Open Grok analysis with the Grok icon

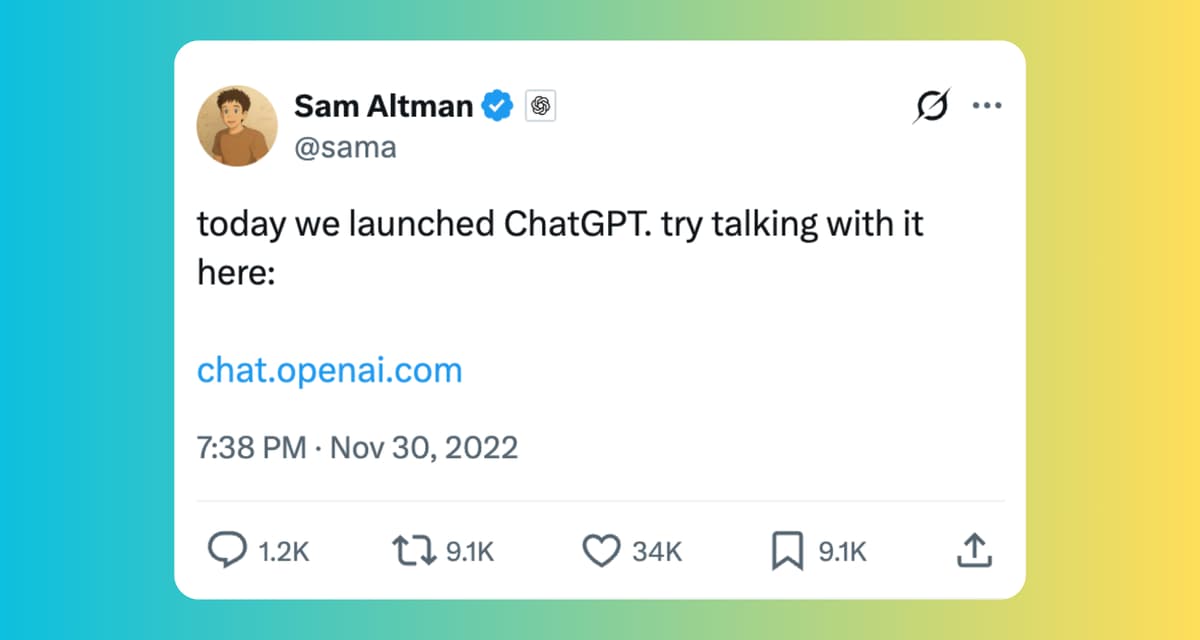pyautogui.click(x=931, y=105)
